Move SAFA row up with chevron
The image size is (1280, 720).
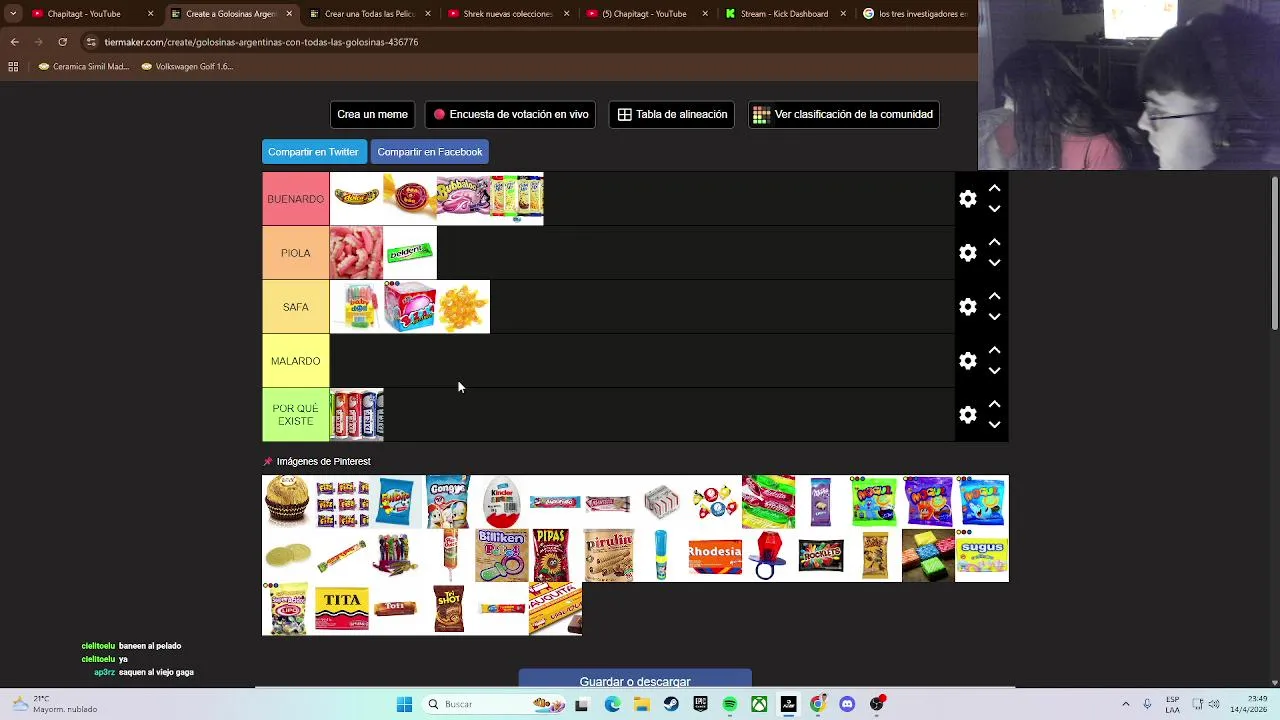[994, 296]
